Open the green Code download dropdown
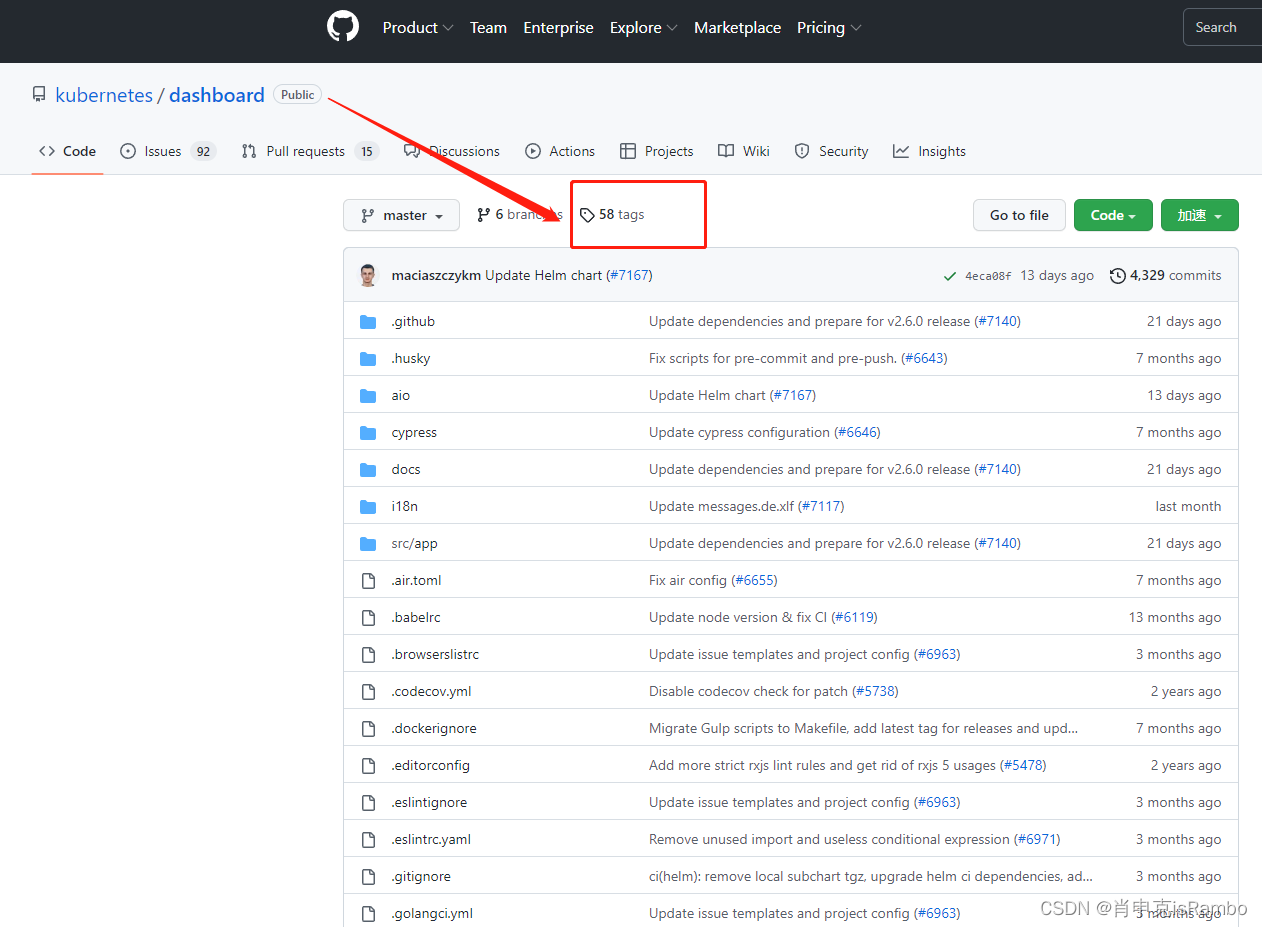 1113,215
